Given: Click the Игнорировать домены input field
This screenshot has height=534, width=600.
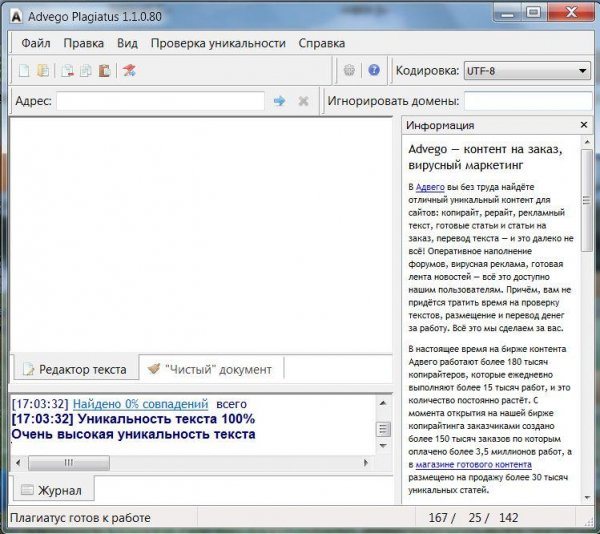Looking at the screenshot, I should (x=528, y=101).
